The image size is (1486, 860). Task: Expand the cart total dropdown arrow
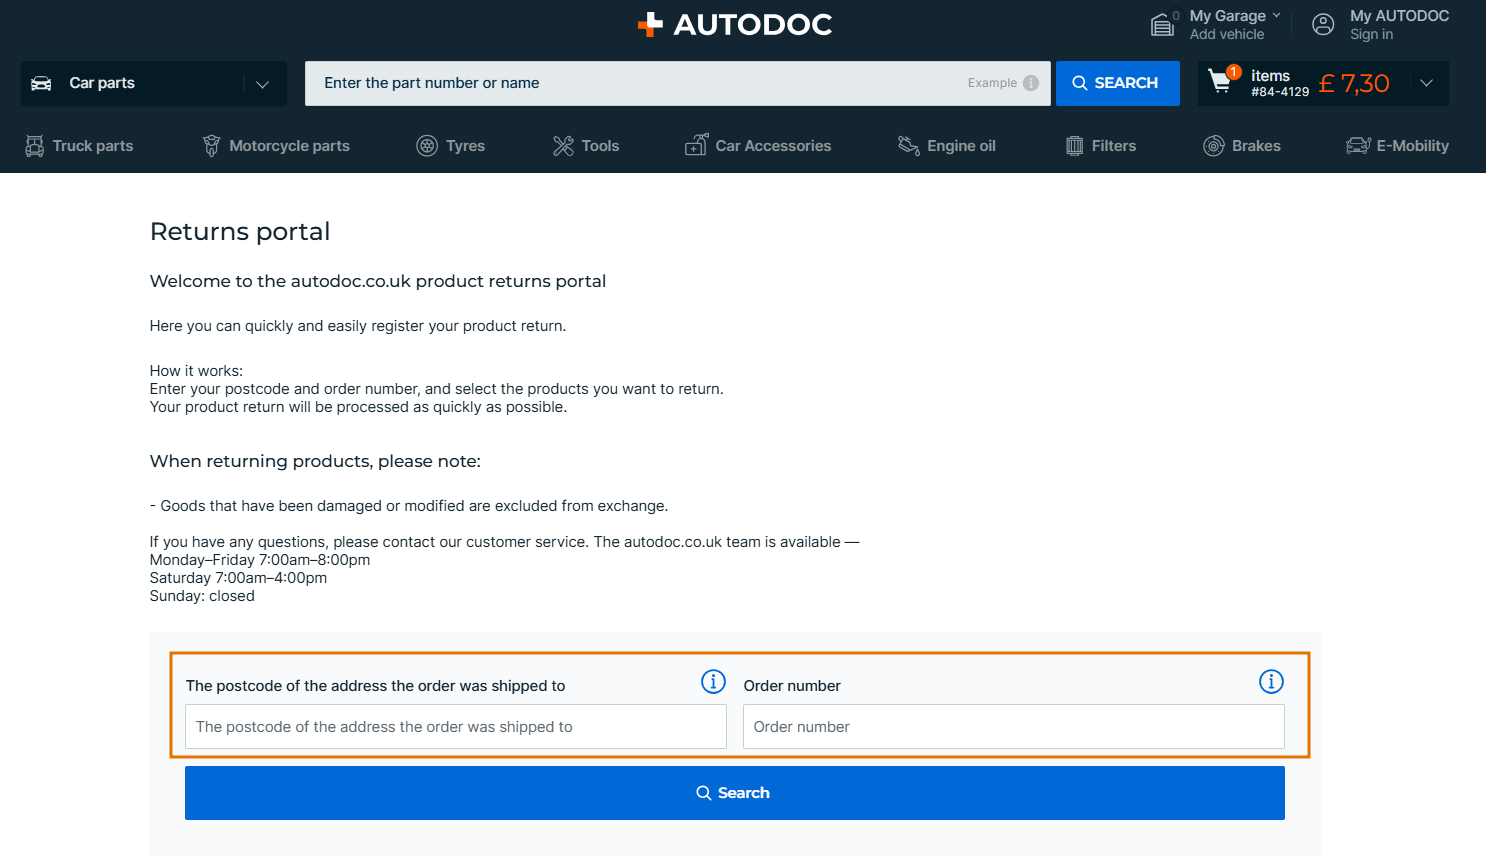pos(1427,83)
